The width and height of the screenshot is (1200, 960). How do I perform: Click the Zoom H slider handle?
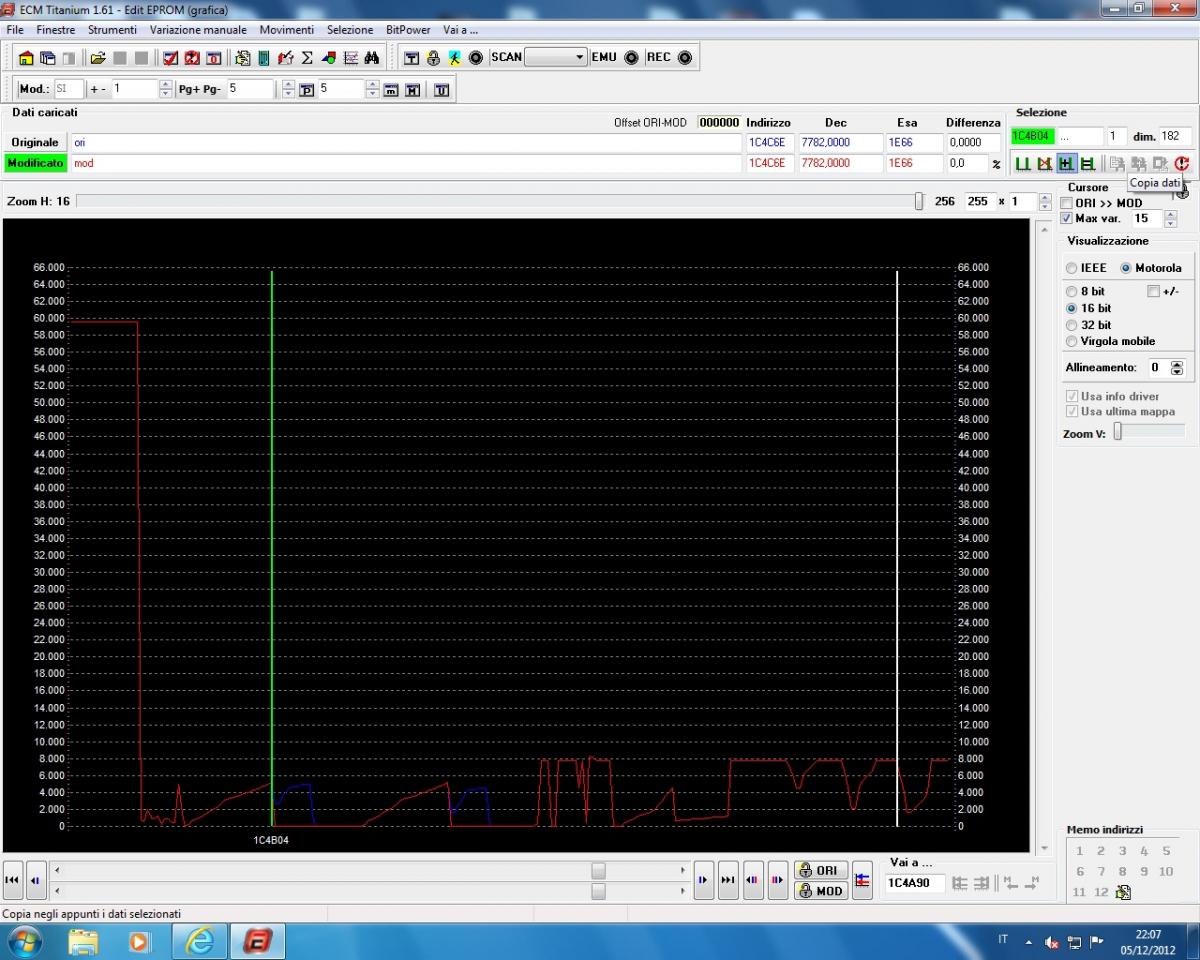pos(919,201)
